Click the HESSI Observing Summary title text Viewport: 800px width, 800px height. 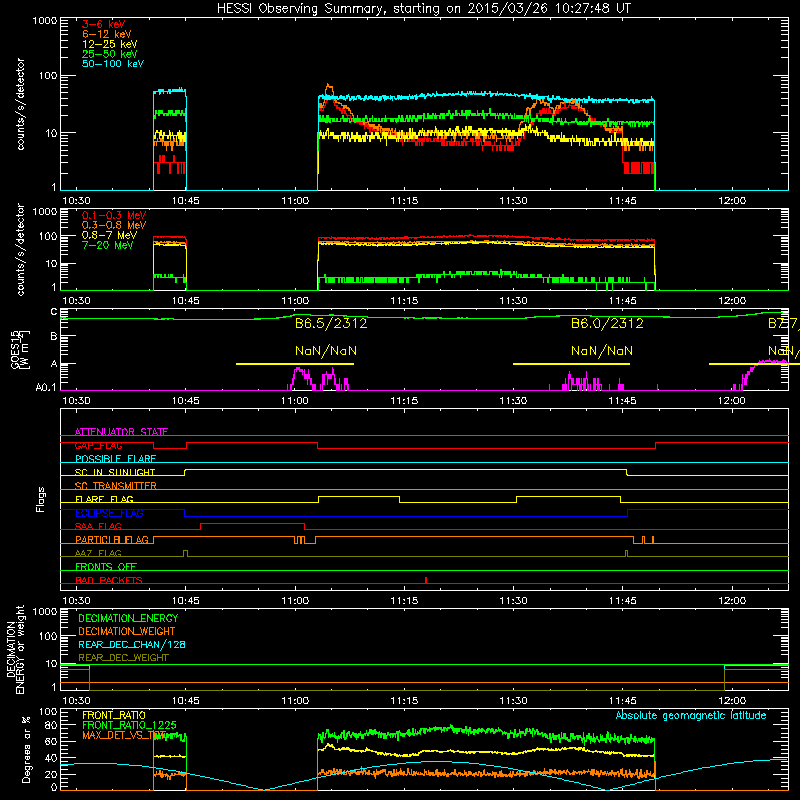tap(423, 9)
